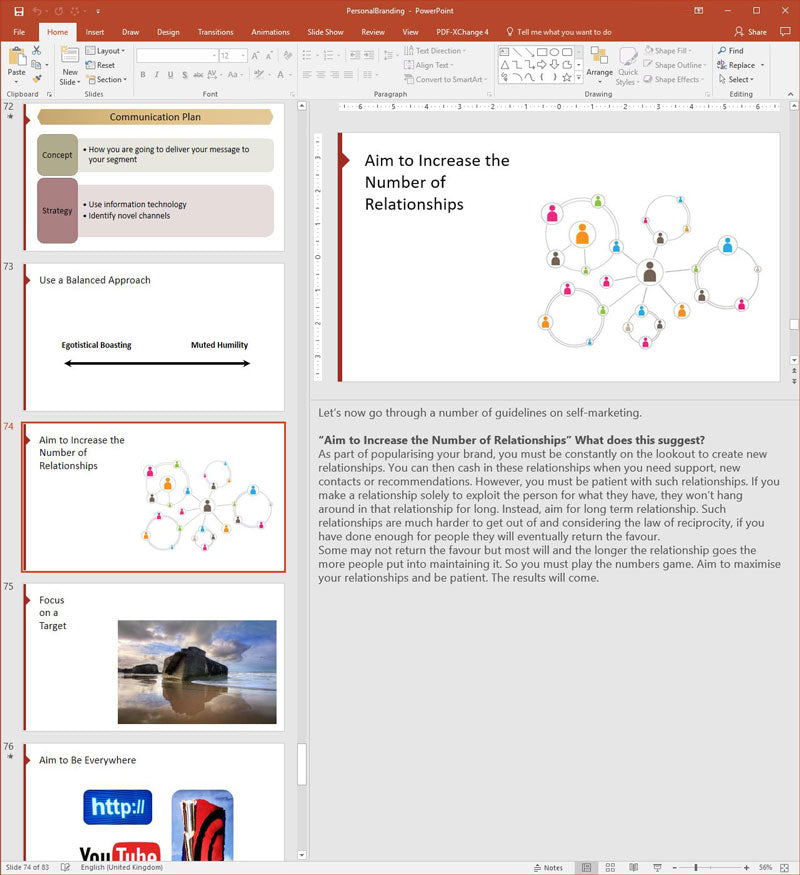Image resolution: width=800 pixels, height=875 pixels.
Task: Switch to the Slide Show tab
Action: (325, 32)
